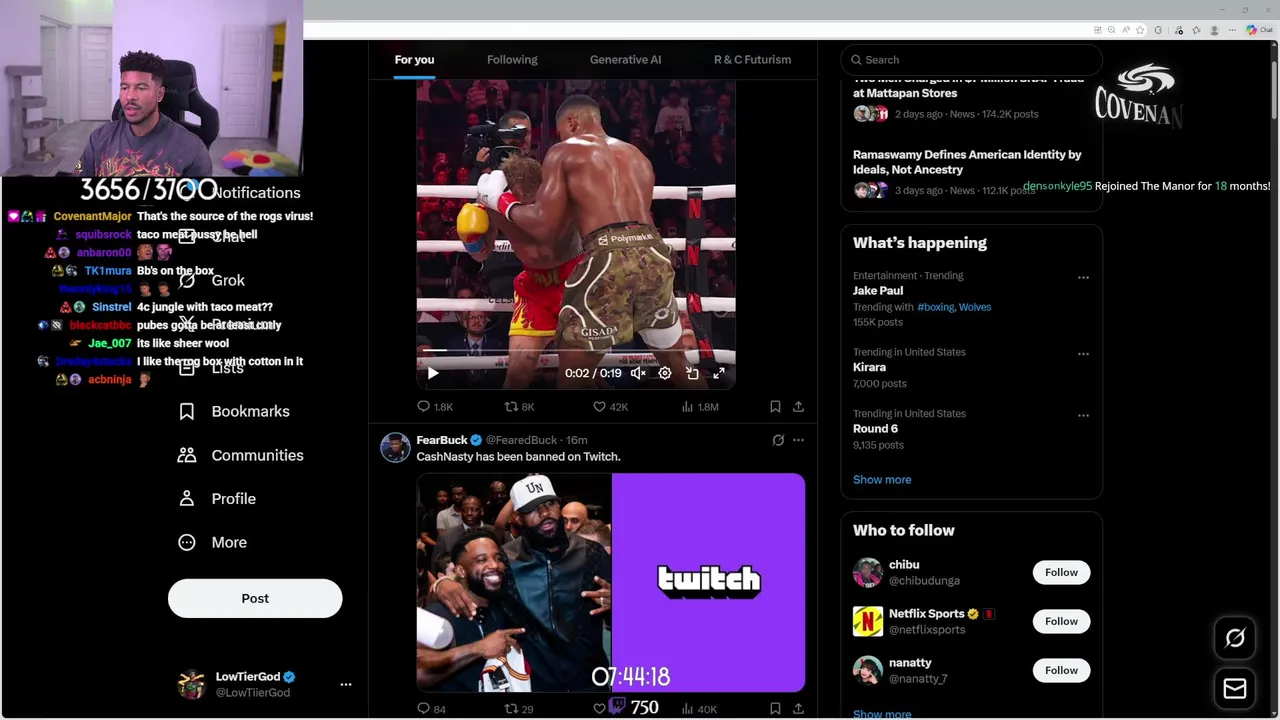Viewport: 1280px width, 720px height.
Task: Play the boxing video
Action: point(433,373)
